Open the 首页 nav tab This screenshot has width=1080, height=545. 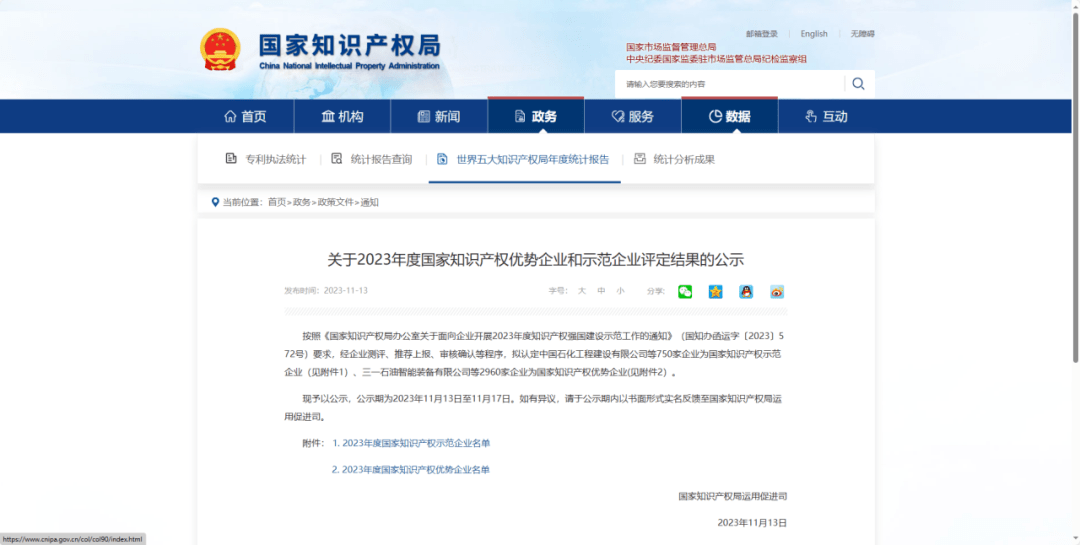pos(245,116)
